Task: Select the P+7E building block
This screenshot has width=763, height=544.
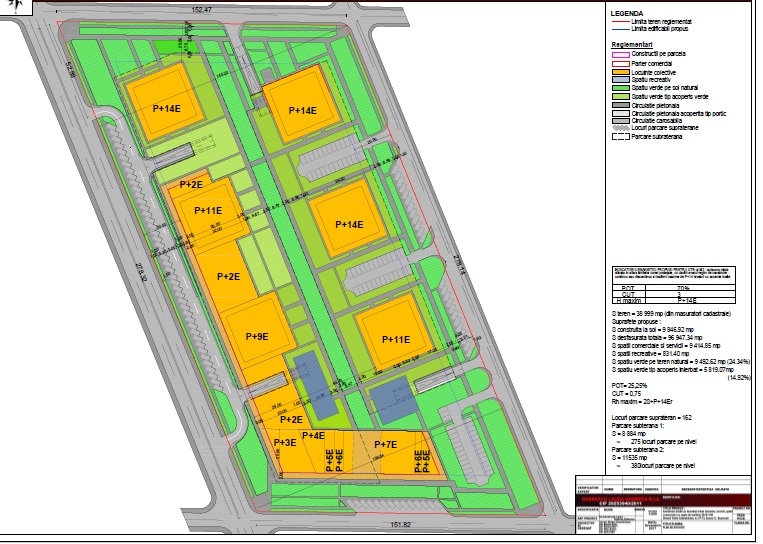Action: [385, 444]
